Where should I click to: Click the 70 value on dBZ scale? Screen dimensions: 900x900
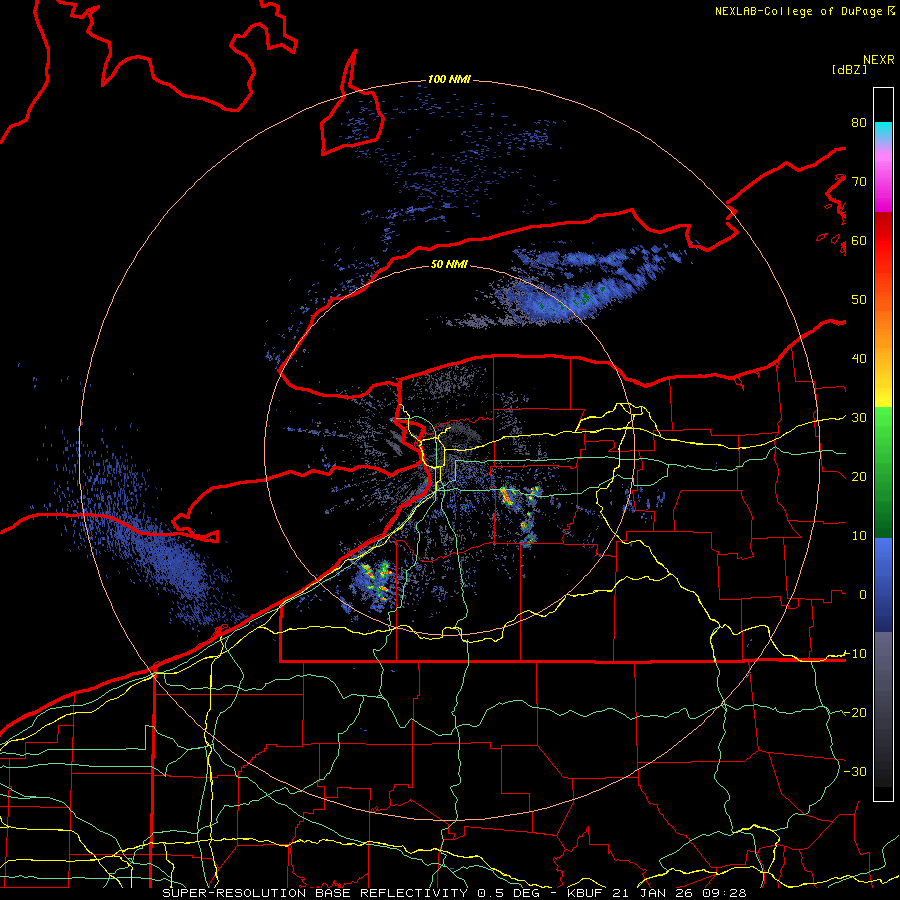[x=859, y=181]
